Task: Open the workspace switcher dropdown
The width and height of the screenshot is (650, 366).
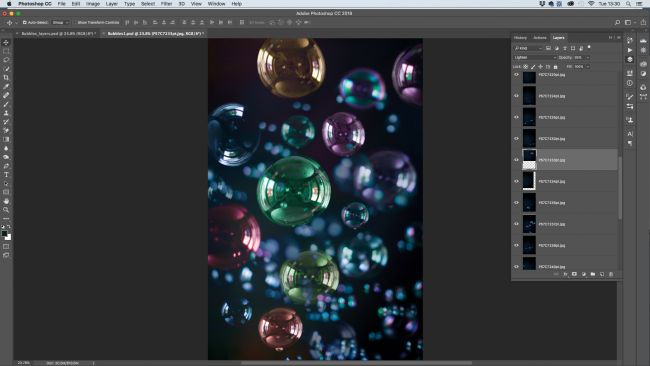Action: (630, 22)
